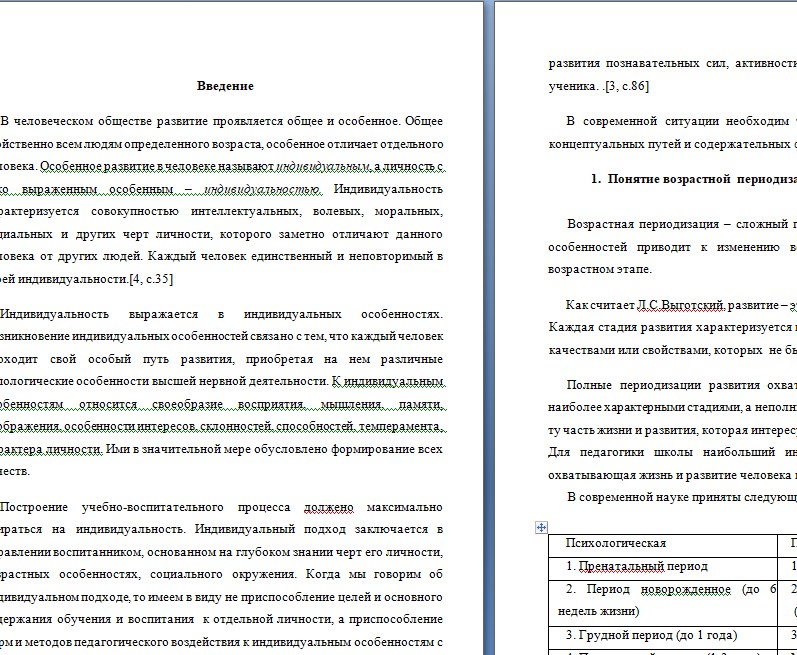Click the cell '1. Пренатальный период'
Image resolution: width=797 pixels, height=655 pixels.
tap(663, 569)
